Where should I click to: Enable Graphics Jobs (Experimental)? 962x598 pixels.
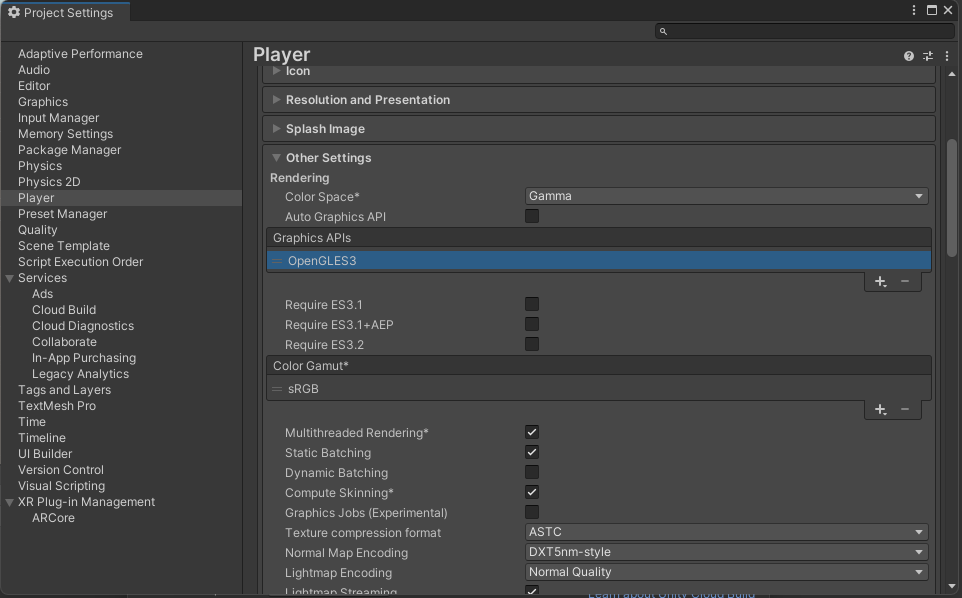point(532,512)
